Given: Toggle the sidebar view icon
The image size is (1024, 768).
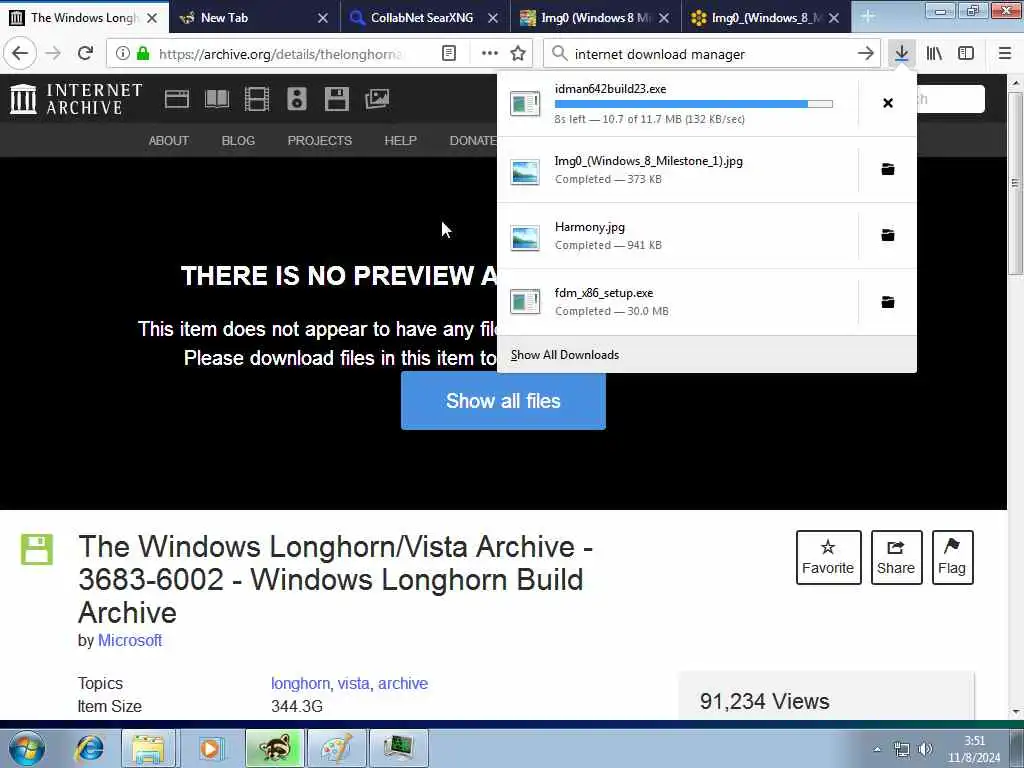Looking at the screenshot, I should (966, 54).
